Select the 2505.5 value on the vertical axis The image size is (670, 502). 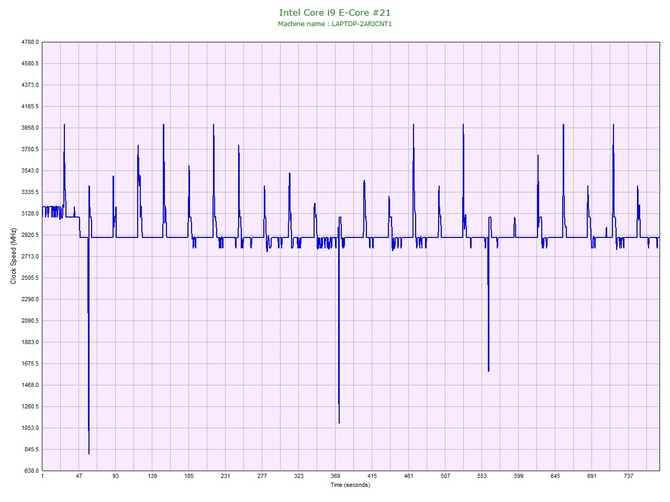[30, 278]
